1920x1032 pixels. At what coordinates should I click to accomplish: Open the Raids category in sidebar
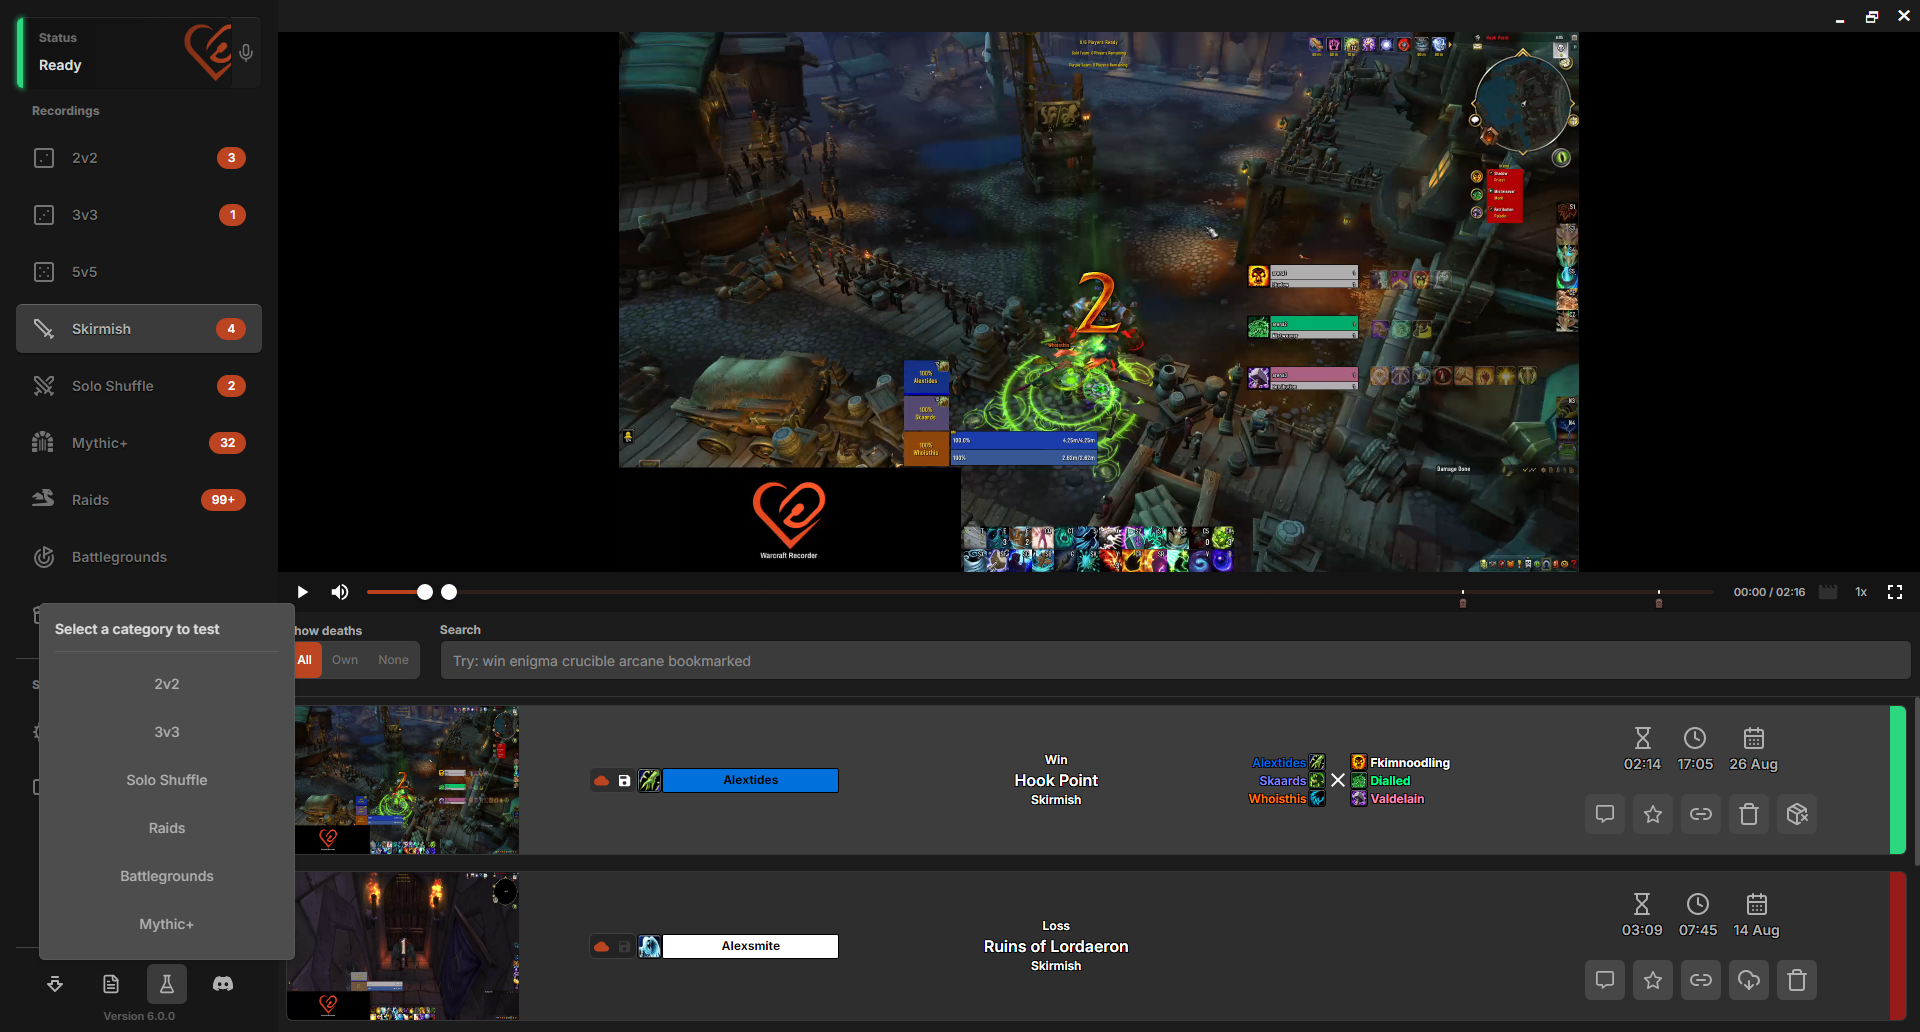click(x=139, y=500)
